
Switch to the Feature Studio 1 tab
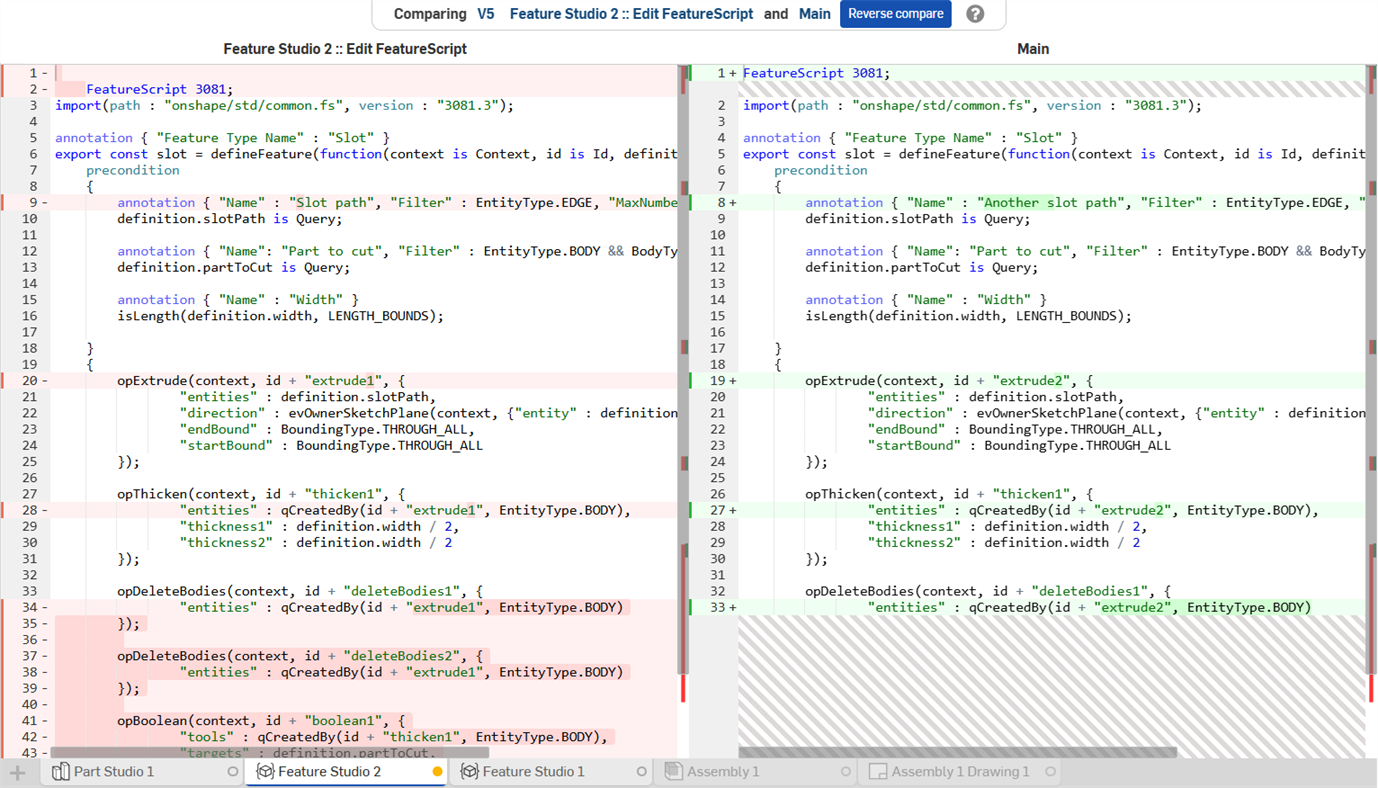[553, 772]
